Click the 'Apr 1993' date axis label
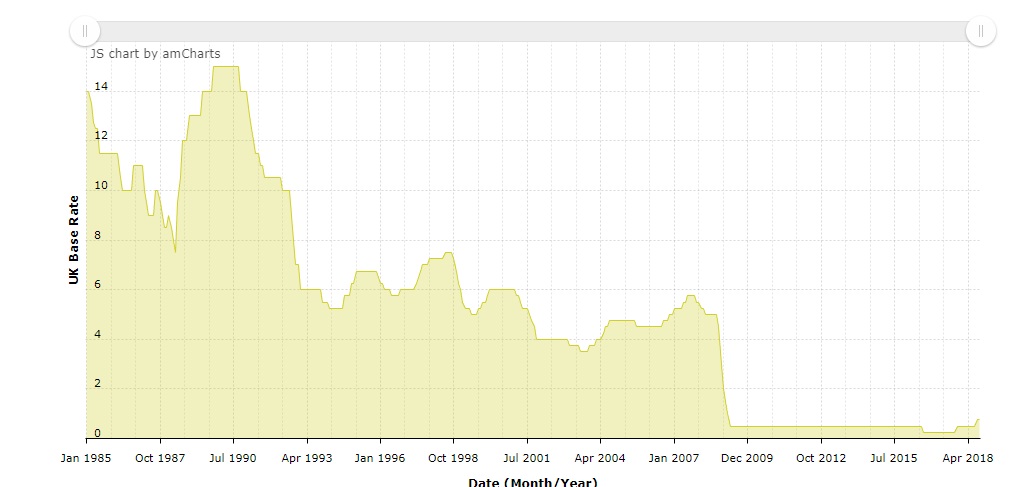This screenshot has height=487, width=1023. tap(307, 458)
